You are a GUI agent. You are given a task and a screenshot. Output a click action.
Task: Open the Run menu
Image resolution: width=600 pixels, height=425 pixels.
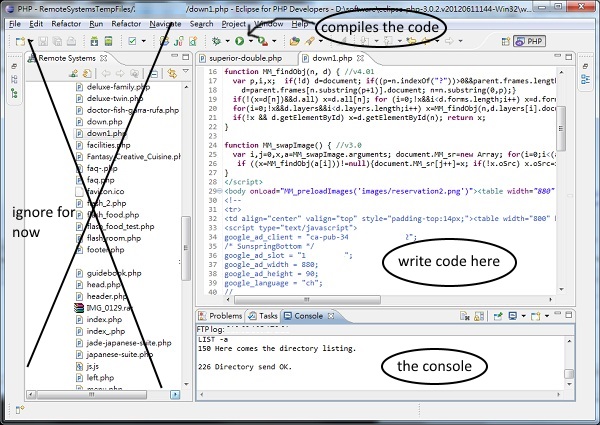click(x=96, y=24)
